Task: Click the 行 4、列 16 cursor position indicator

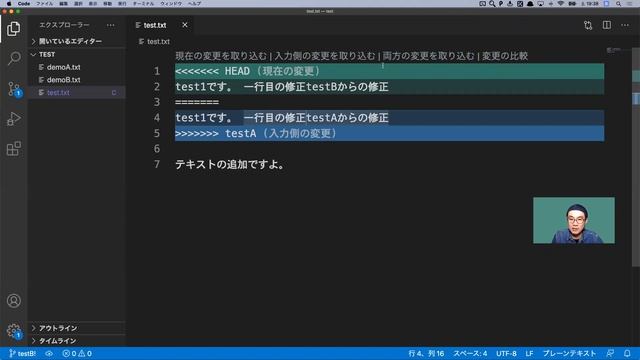Action: pyautogui.click(x=426, y=353)
